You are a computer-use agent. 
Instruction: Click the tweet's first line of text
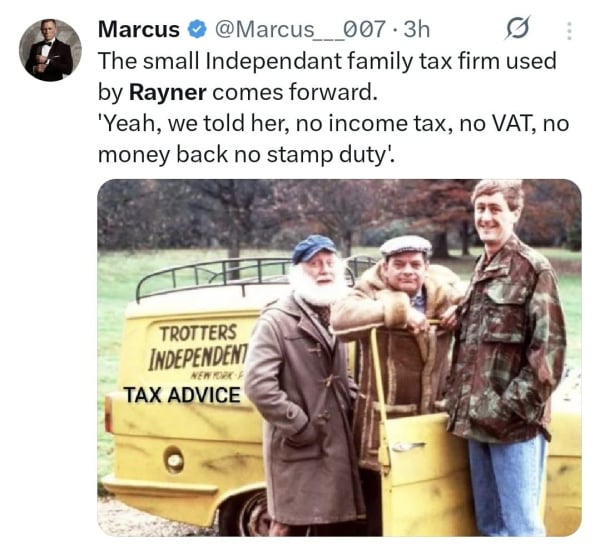[327, 61]
